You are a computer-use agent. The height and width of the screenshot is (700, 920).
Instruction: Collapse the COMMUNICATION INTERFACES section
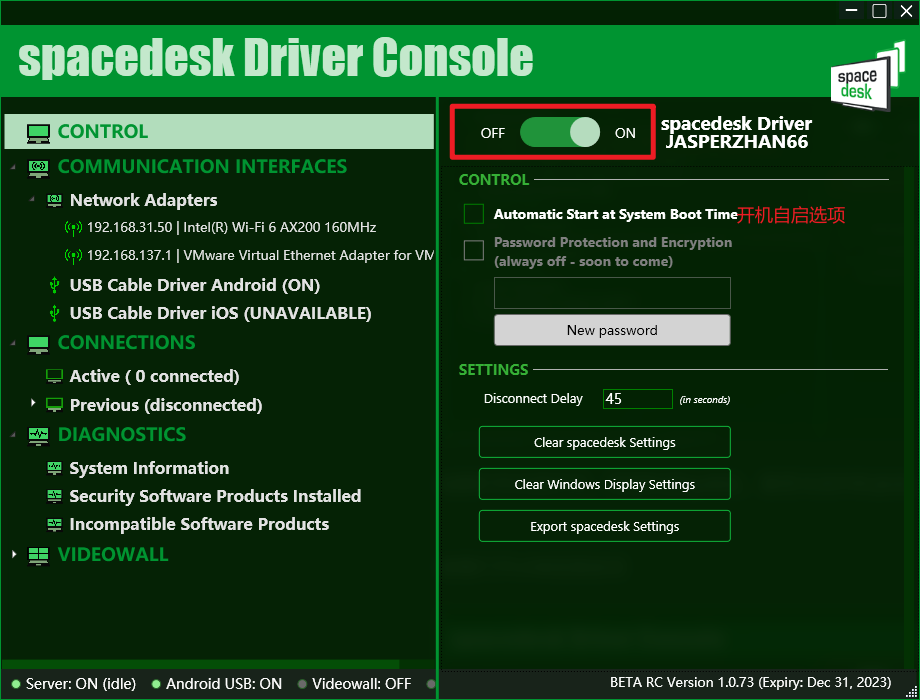(13, 168)
